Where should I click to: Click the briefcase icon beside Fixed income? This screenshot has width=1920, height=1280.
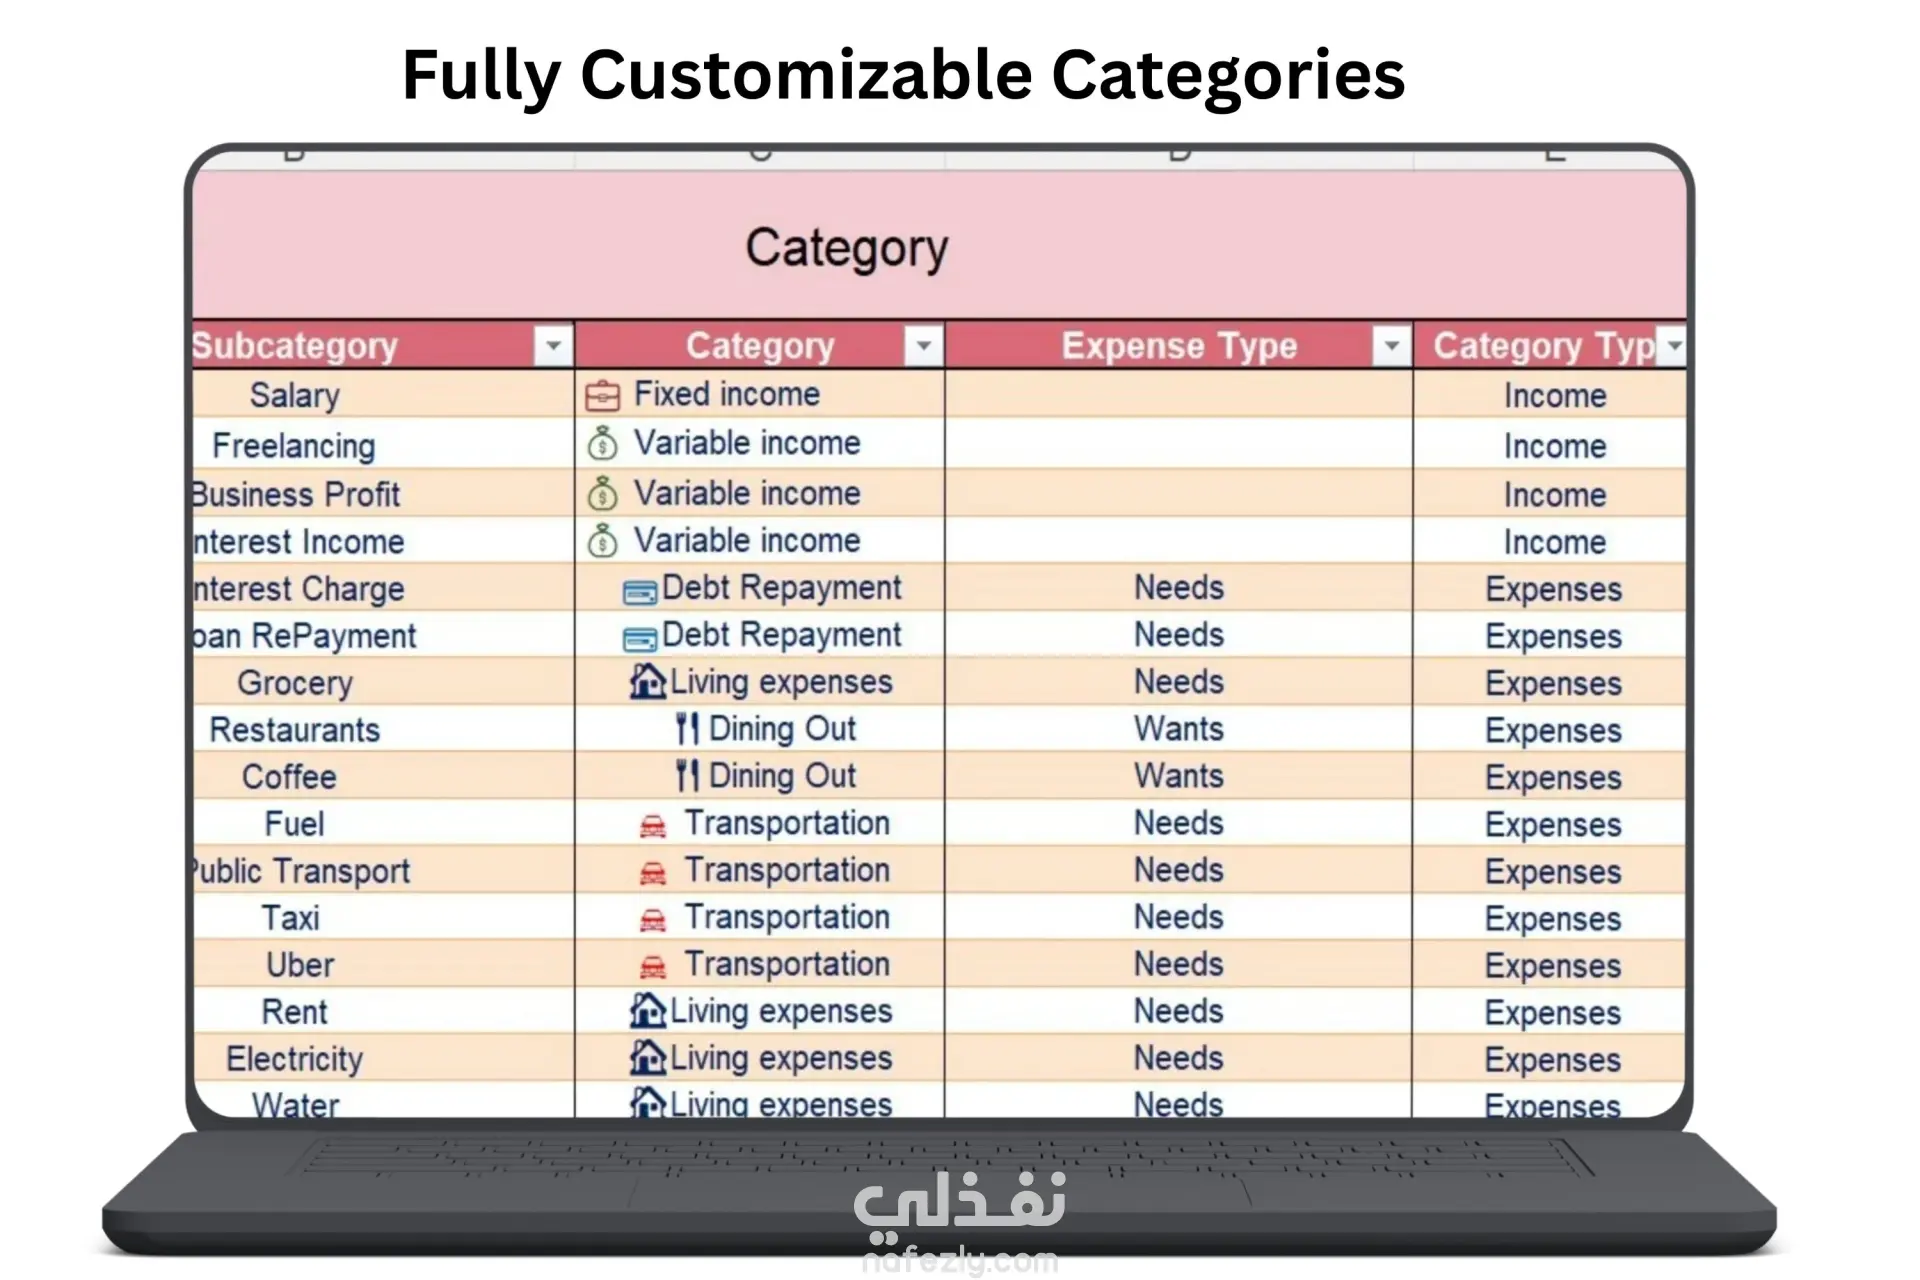(602, 396)
